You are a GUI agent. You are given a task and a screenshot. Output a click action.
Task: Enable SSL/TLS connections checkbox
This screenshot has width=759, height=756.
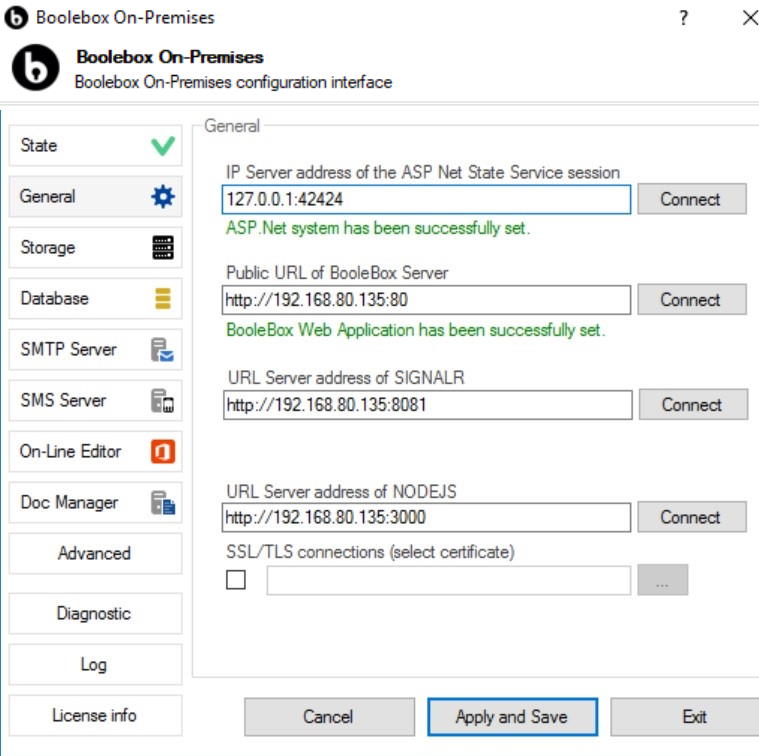point(236,579)
